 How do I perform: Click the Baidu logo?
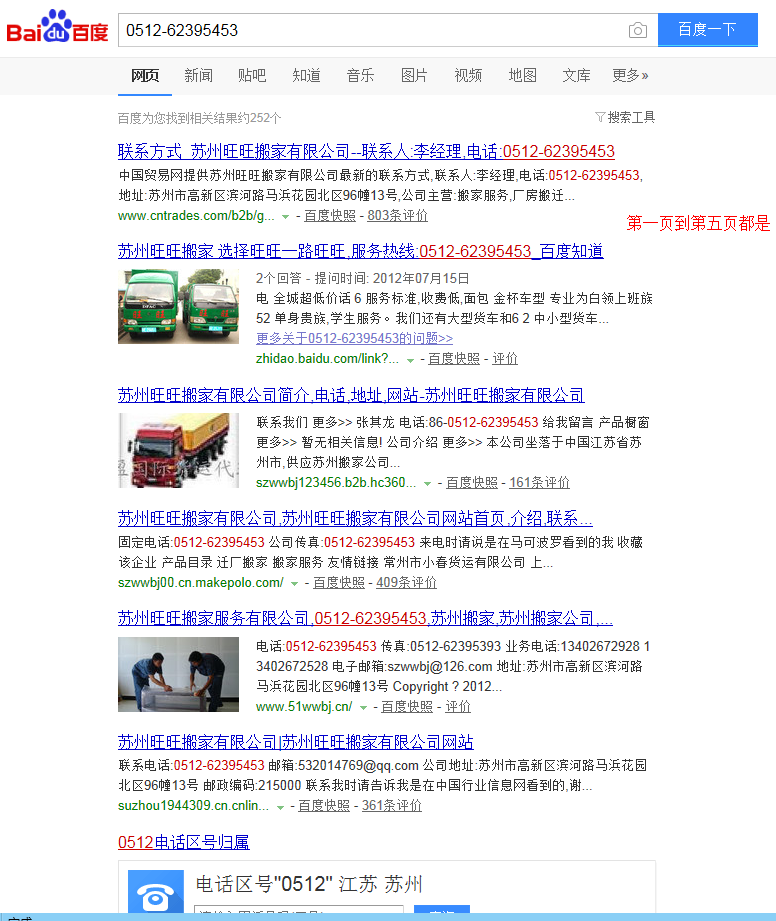tap(57, 27)
